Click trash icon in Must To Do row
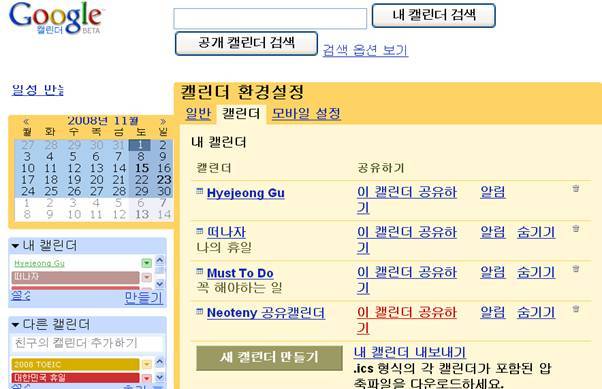The height and width of the screenshot is (389, 602). tap(576, 268)
